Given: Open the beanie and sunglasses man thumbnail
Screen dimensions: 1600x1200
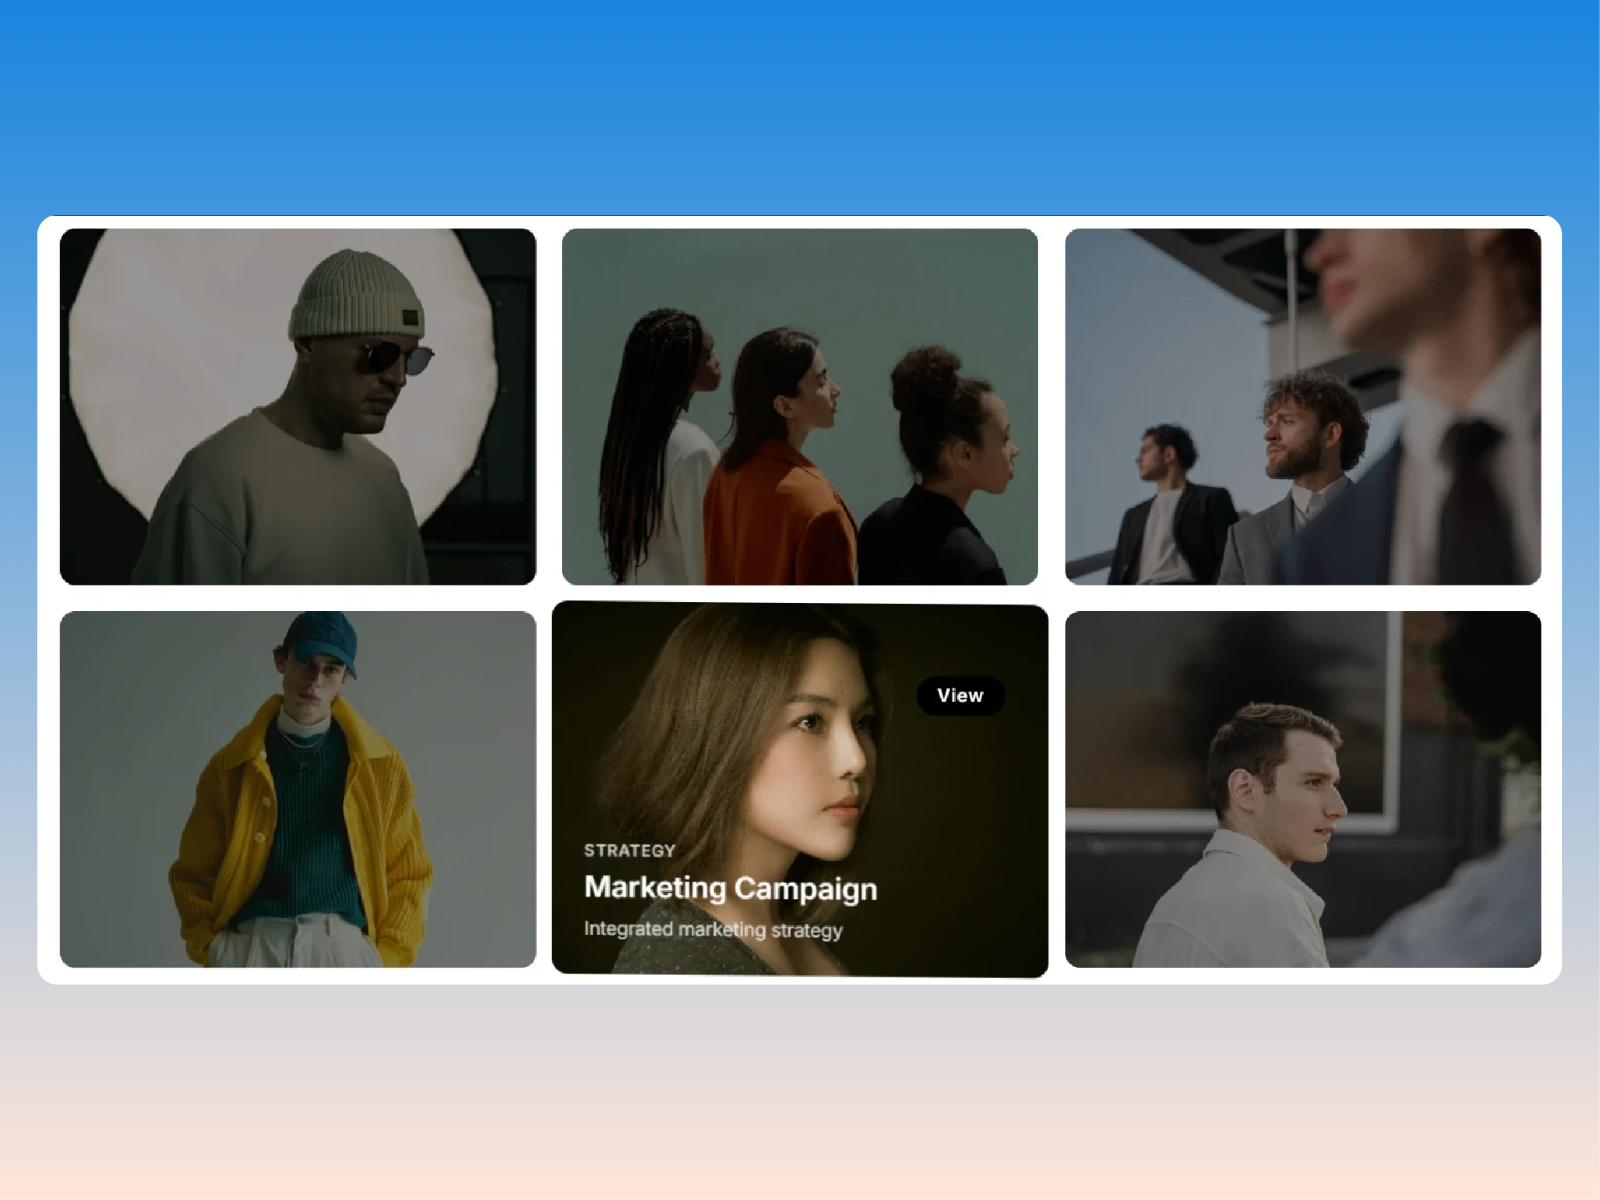Looking at the screenshot, I should tap(298, 406).
